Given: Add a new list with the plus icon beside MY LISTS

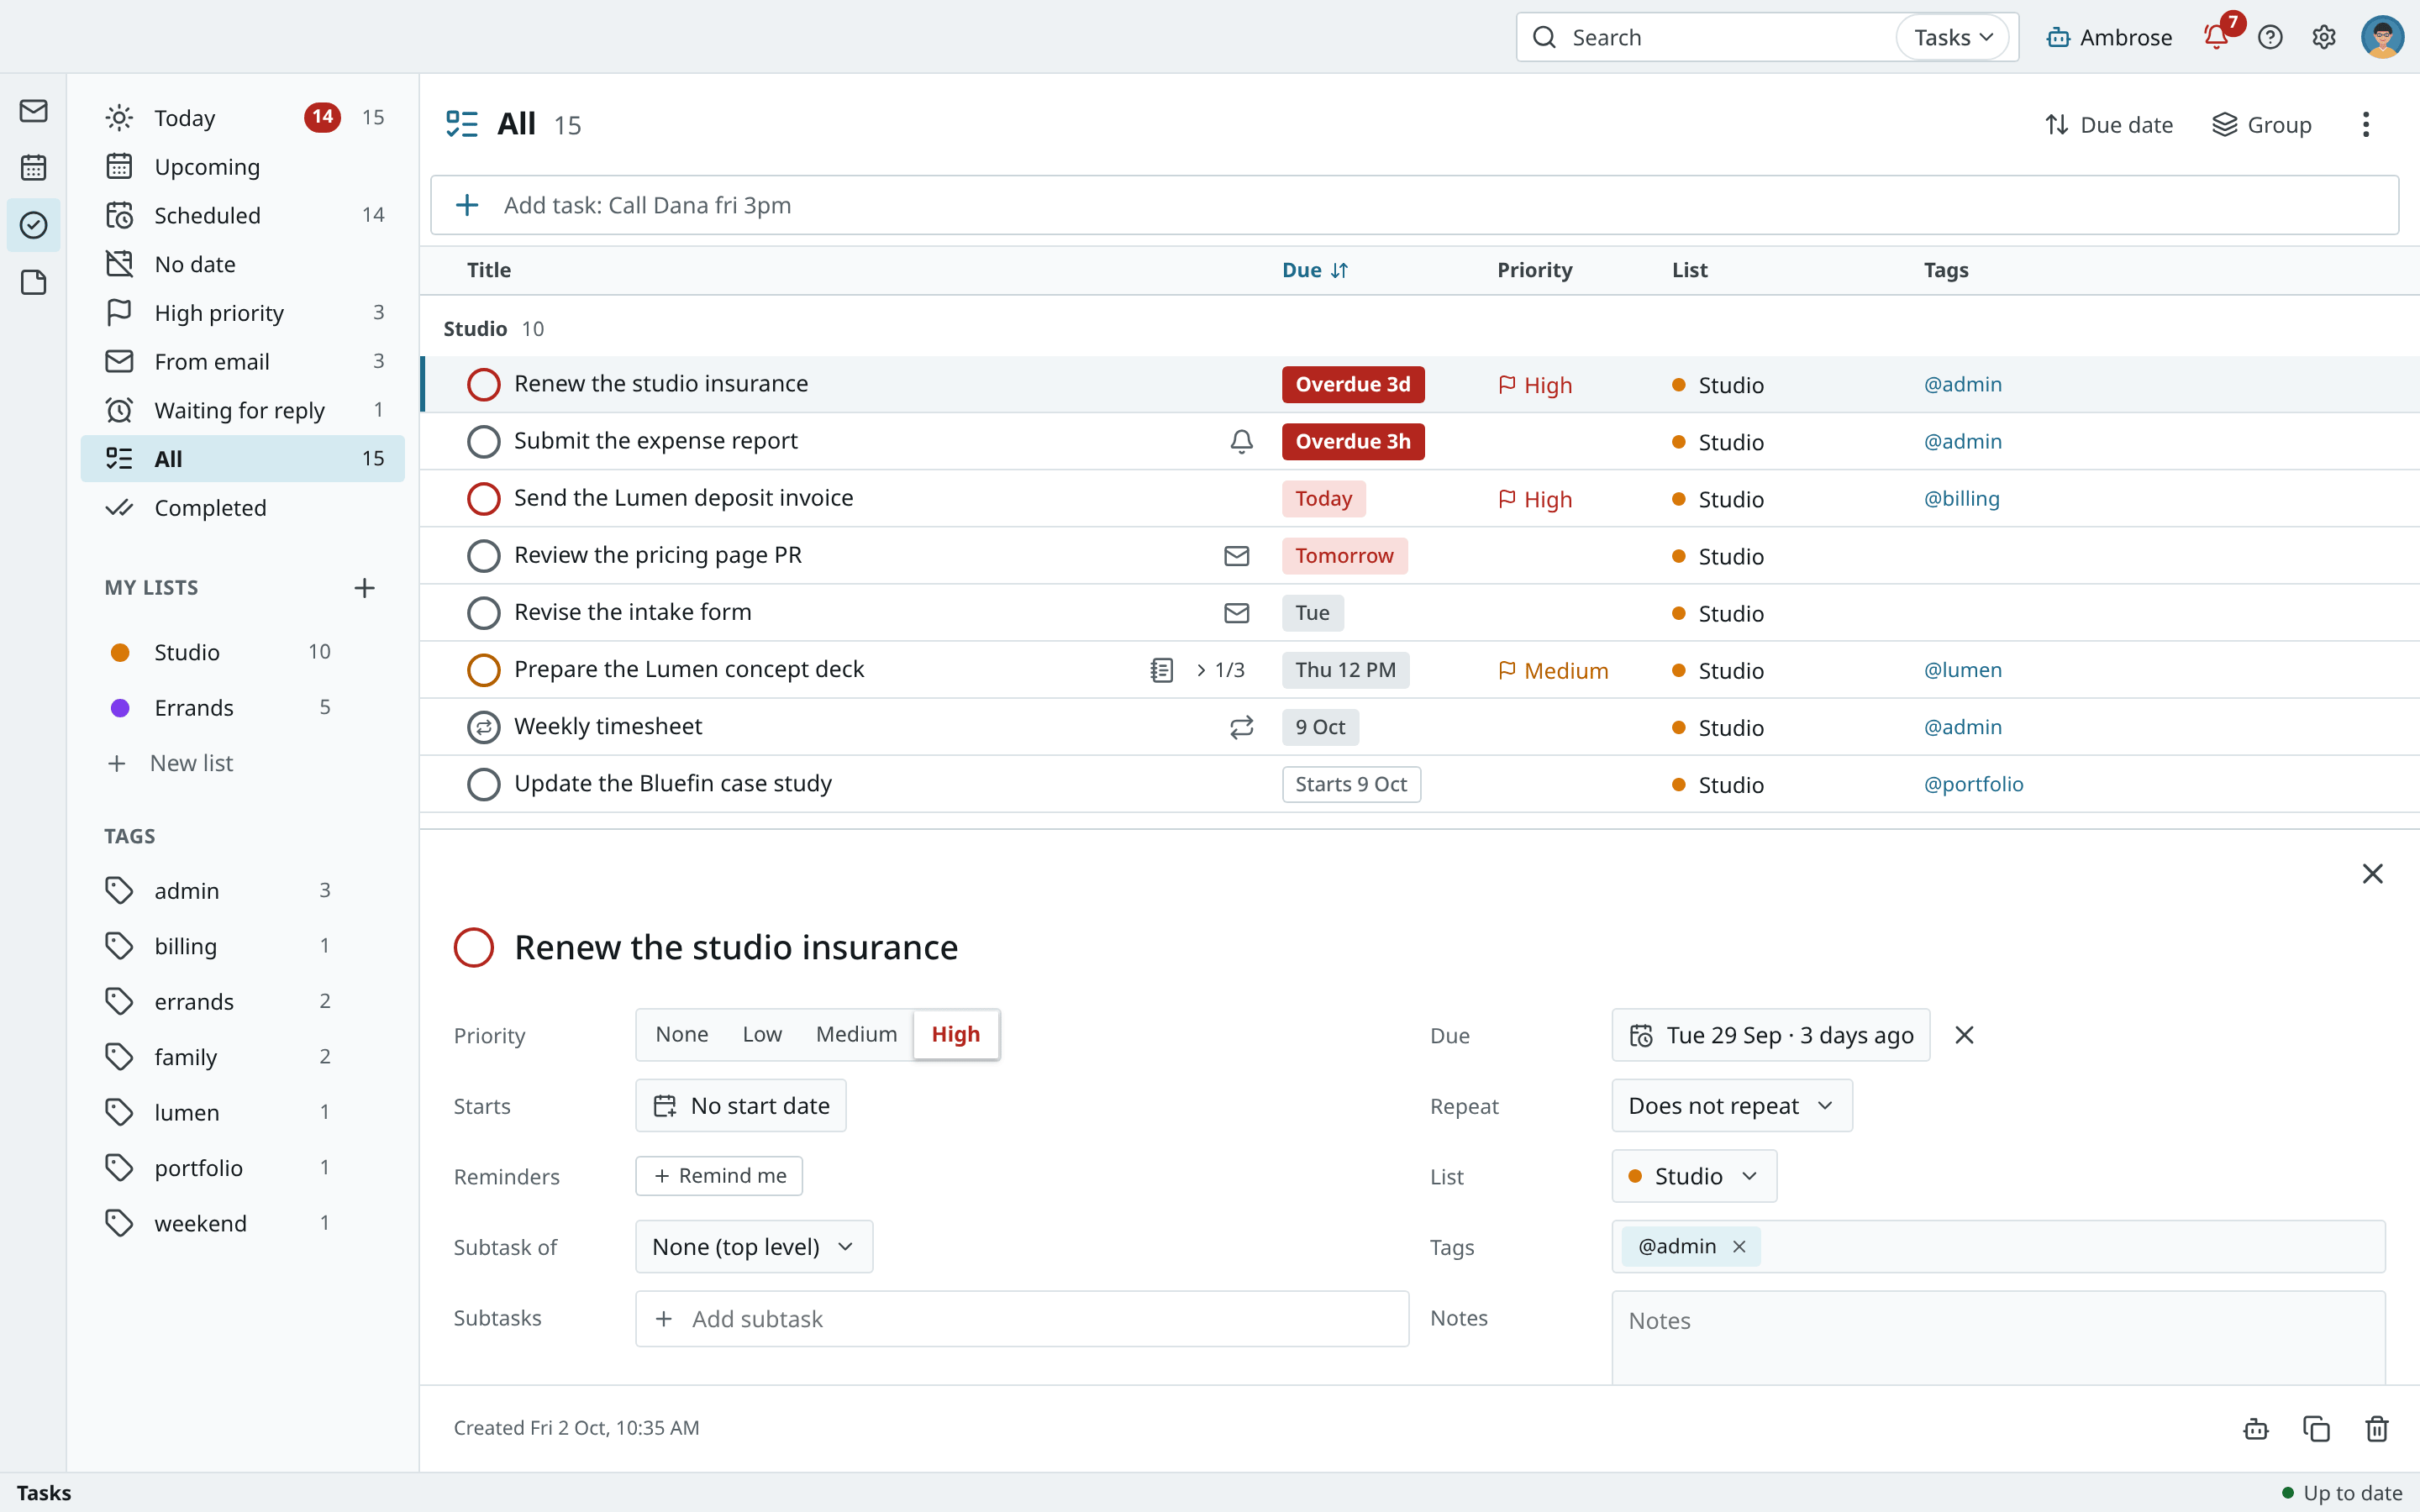Looking at the screenshot, I should tap(364, 588).
